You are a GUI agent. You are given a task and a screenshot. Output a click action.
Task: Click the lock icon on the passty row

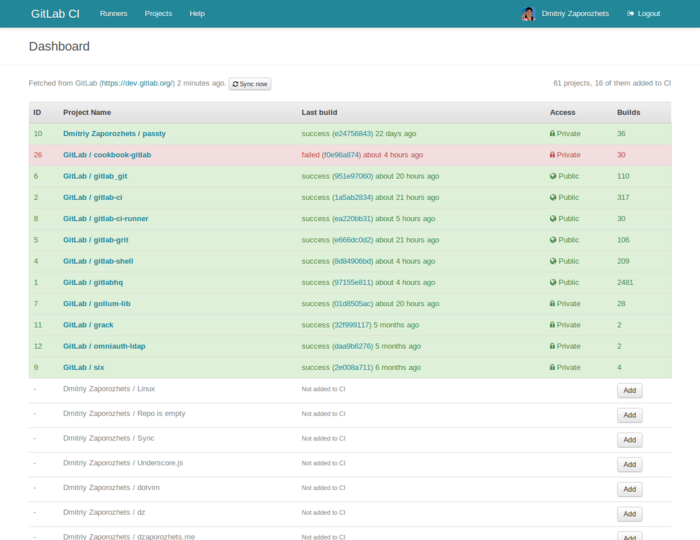tap(552, 133)
